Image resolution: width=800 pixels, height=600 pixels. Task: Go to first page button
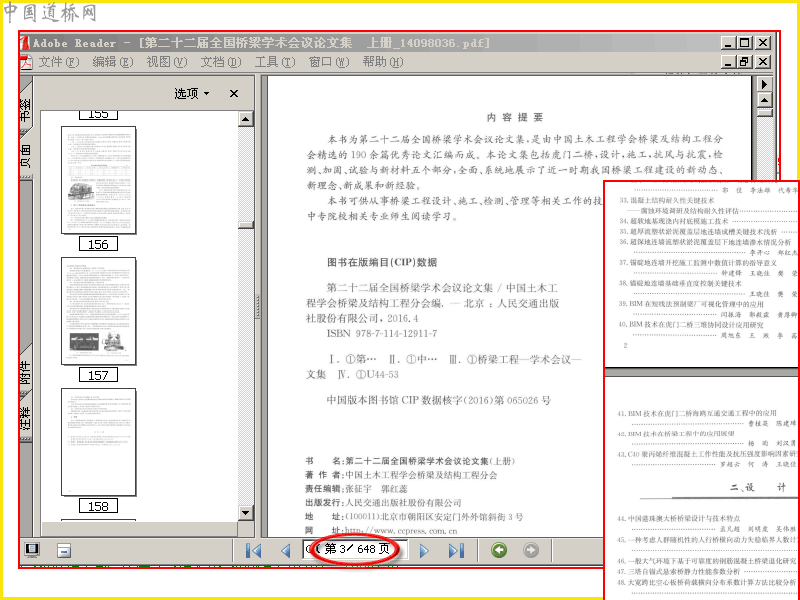254,551
